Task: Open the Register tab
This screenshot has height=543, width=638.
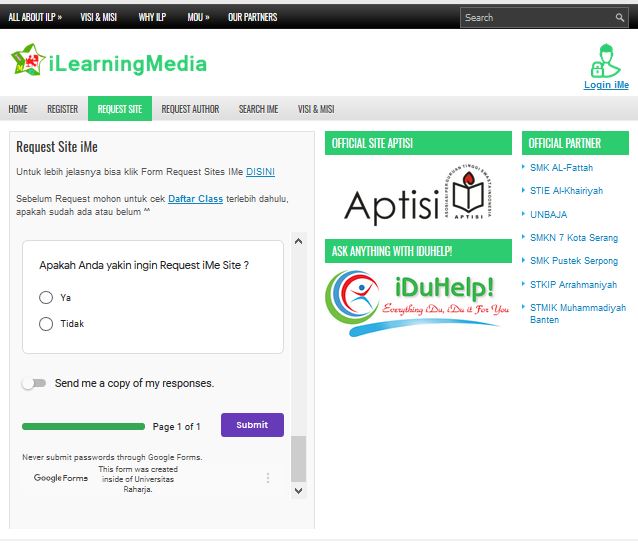Action: click(x=63, y=109)
